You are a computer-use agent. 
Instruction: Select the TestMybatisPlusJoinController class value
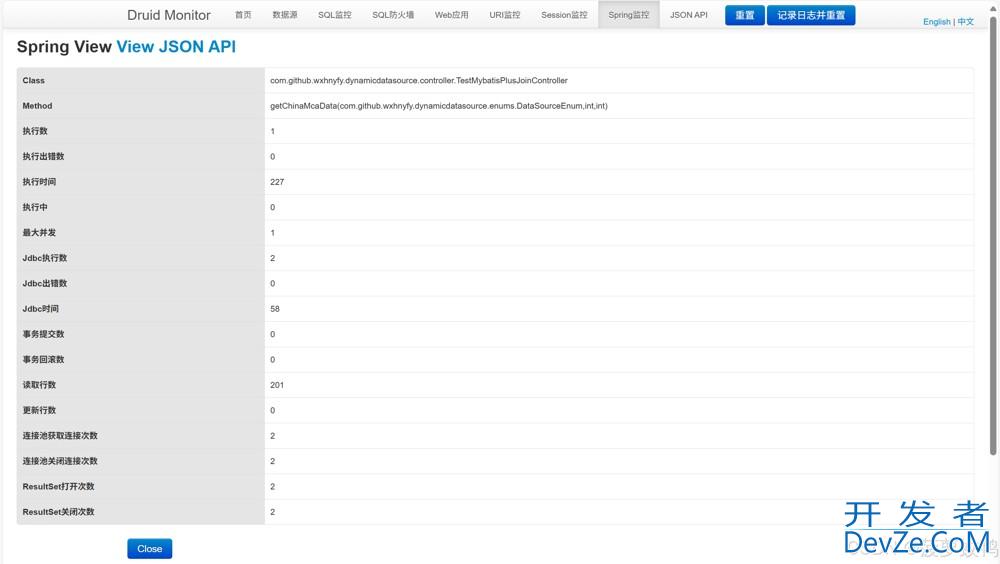[418, 80]
